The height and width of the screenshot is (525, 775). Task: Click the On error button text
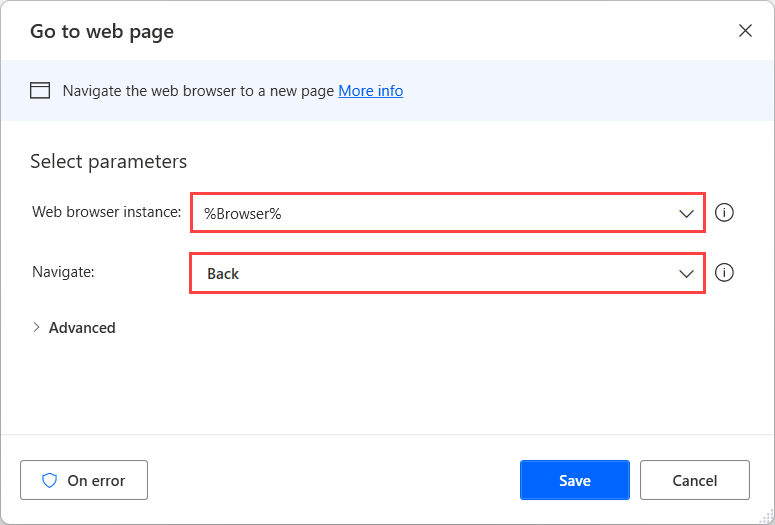(95, 481)
